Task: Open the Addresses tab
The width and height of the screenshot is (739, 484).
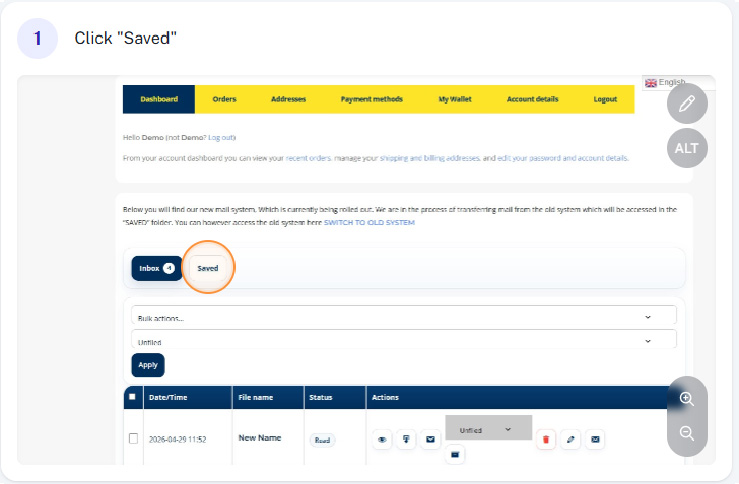Action: 288,99
